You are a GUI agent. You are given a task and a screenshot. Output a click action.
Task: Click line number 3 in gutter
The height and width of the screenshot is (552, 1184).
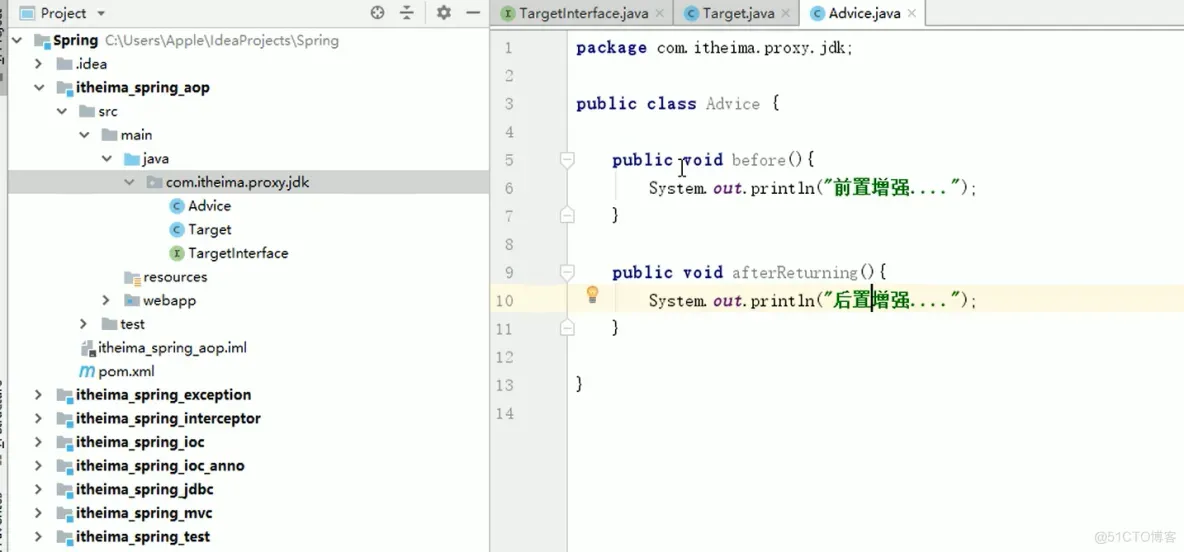[508, 103]
